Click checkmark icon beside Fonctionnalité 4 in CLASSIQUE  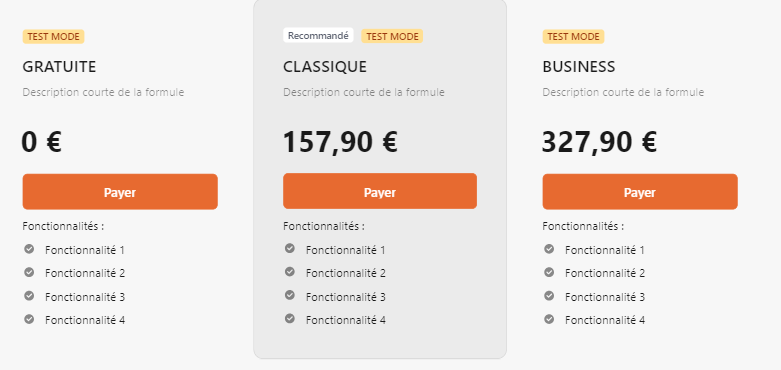click(290, 318)
